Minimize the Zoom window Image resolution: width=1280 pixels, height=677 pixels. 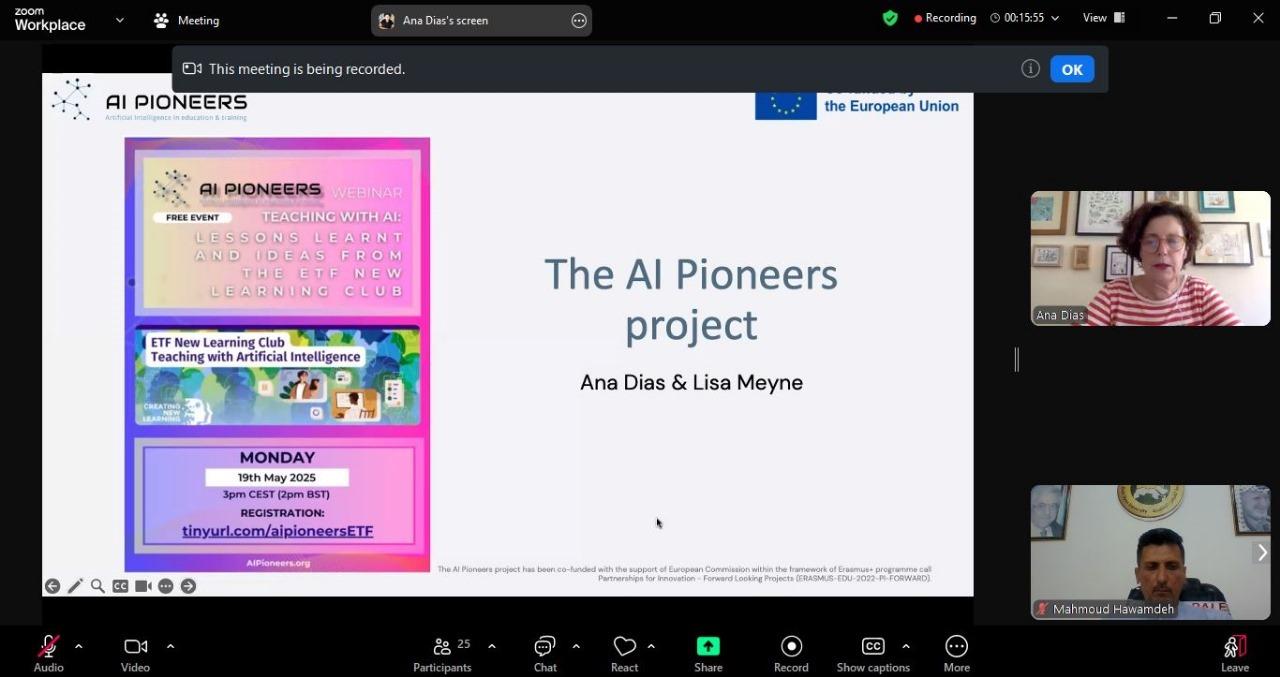tap(1172, 18)
